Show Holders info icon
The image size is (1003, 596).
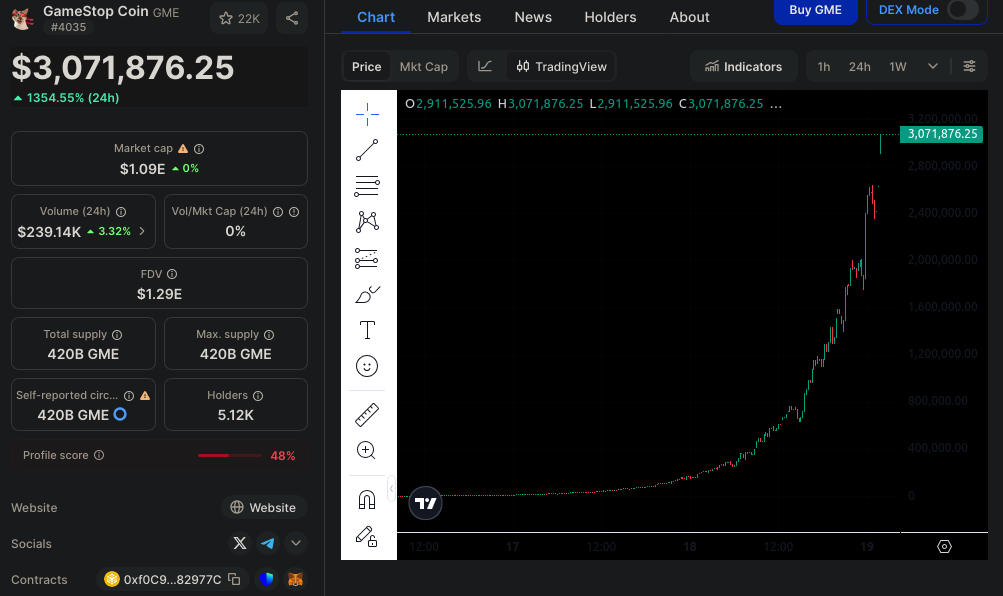coord(258,396)
